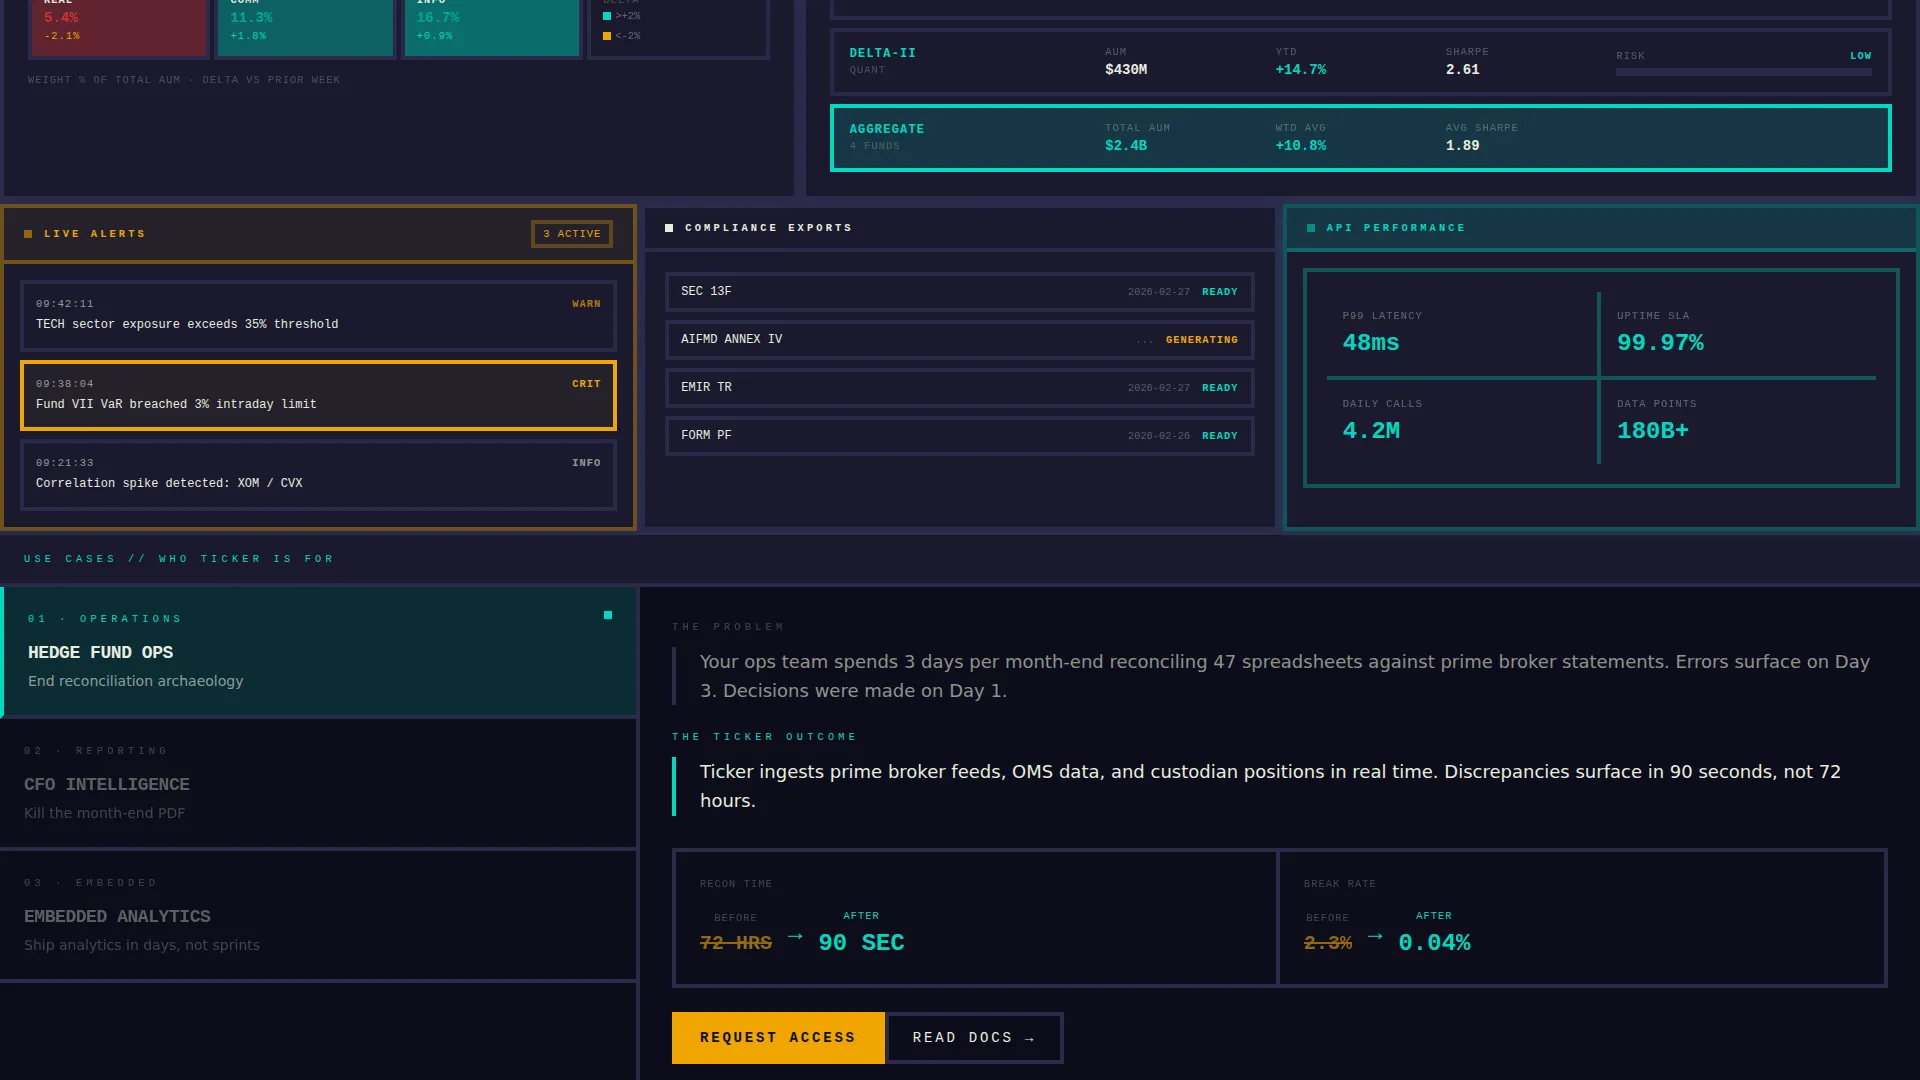The height and width of the screenshot is (1080, 1920).
Task: Click the struck-through 2.3% break rate
Action: [x=1327, y=943]
